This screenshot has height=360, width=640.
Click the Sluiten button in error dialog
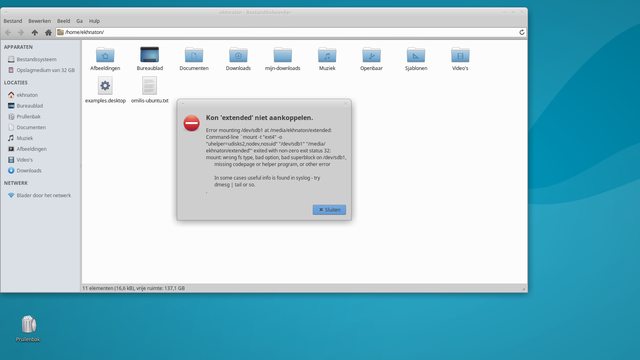pos(329,210)
